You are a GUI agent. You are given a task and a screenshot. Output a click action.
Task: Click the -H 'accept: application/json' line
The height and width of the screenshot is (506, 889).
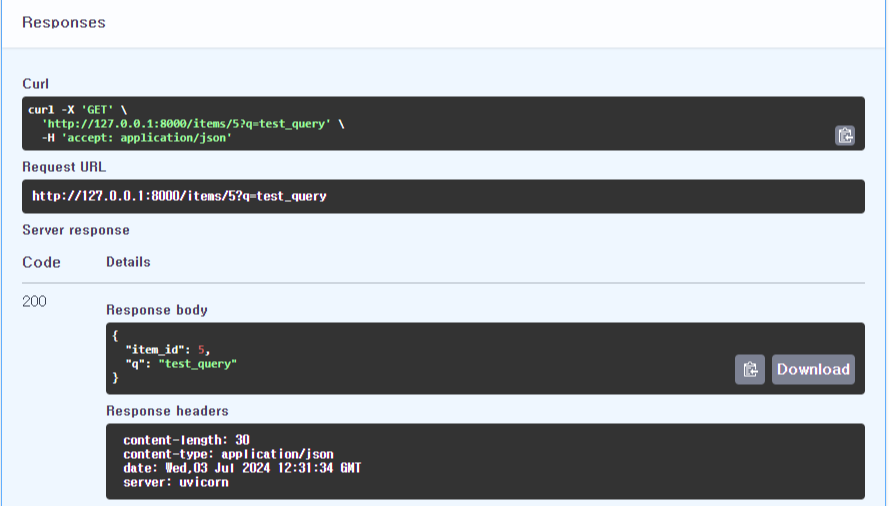pyautogui.click(x=137, y=138)
